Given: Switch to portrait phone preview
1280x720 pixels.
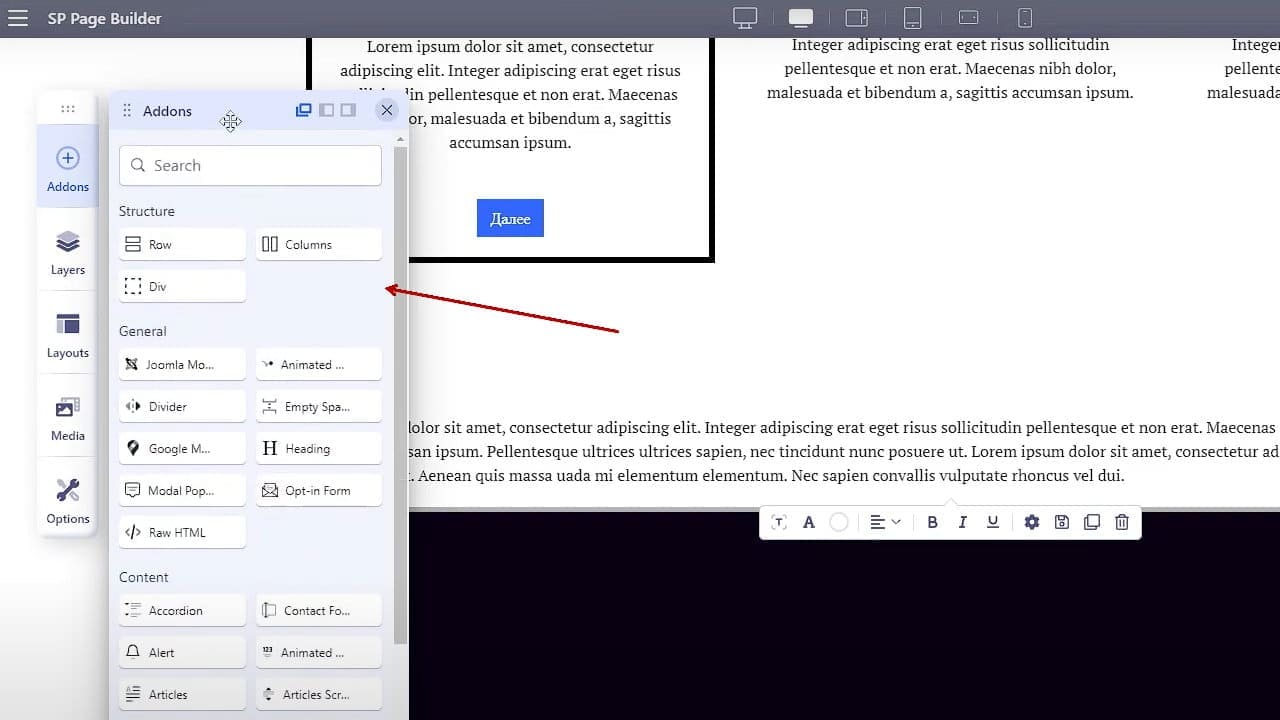Looking at the screenshot, I should click(x=1025, y=18).
